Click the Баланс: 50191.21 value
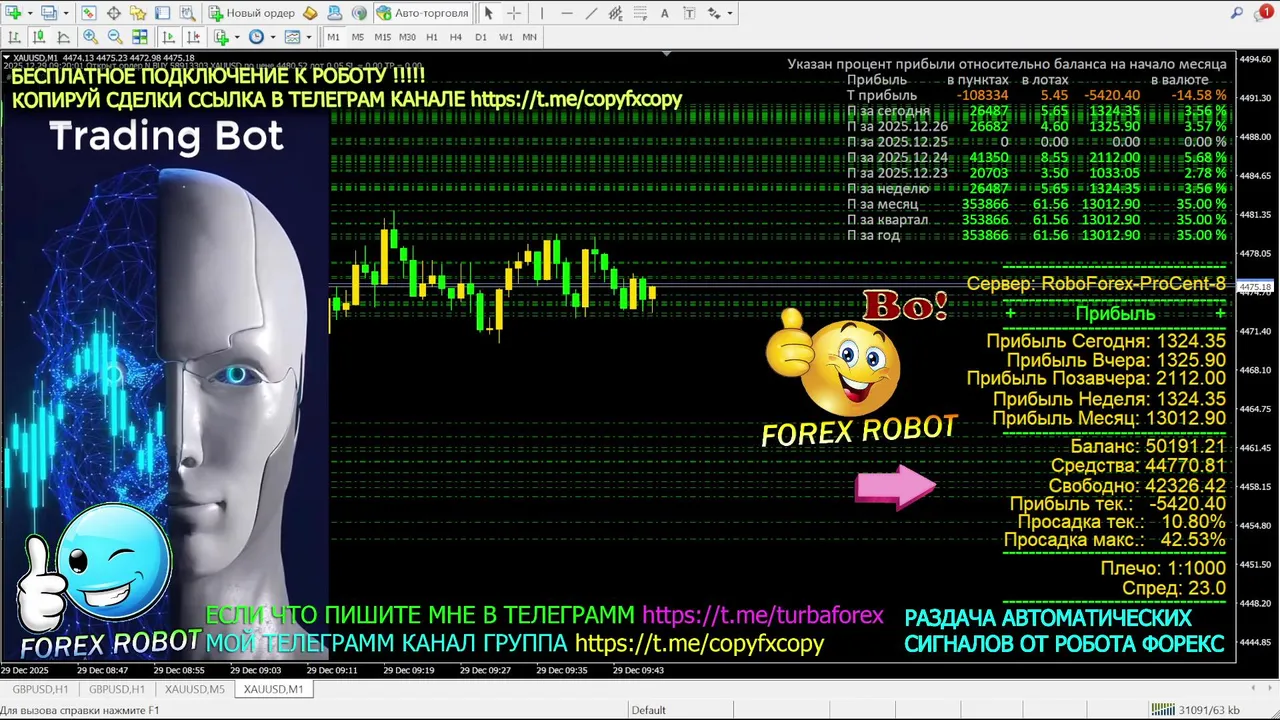The width and height of the screenshot is (1280, 720). (1148, 446)
